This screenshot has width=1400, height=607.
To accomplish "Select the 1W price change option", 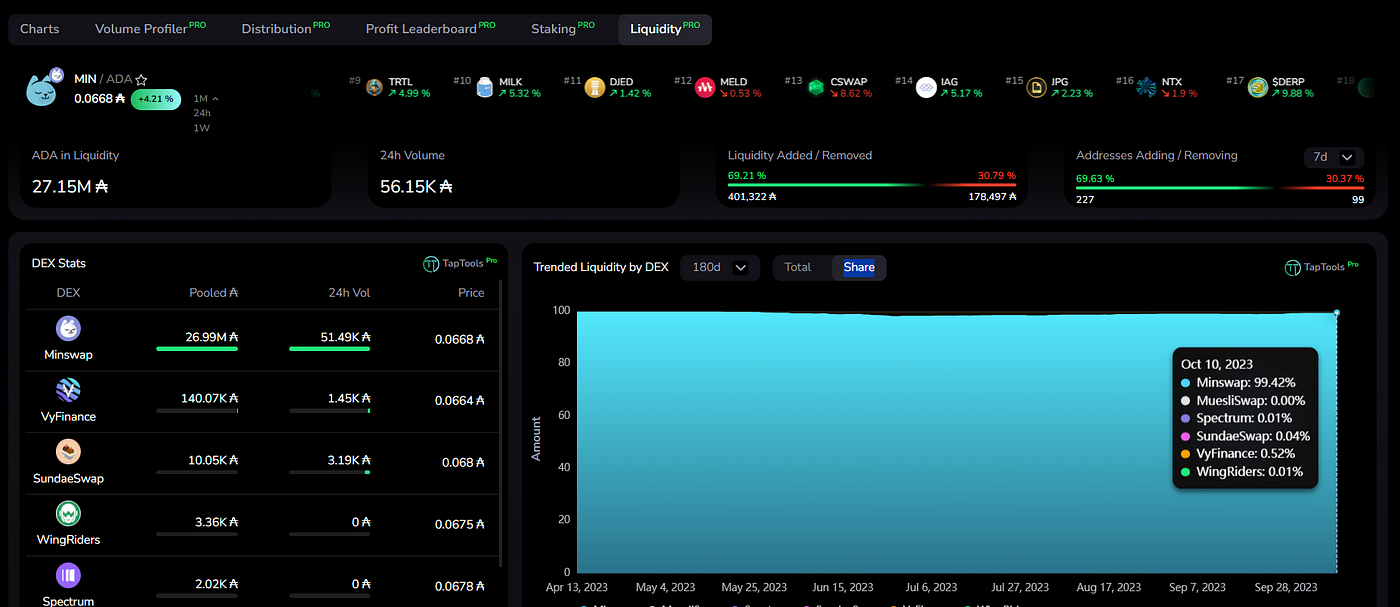I will (202, 128).
